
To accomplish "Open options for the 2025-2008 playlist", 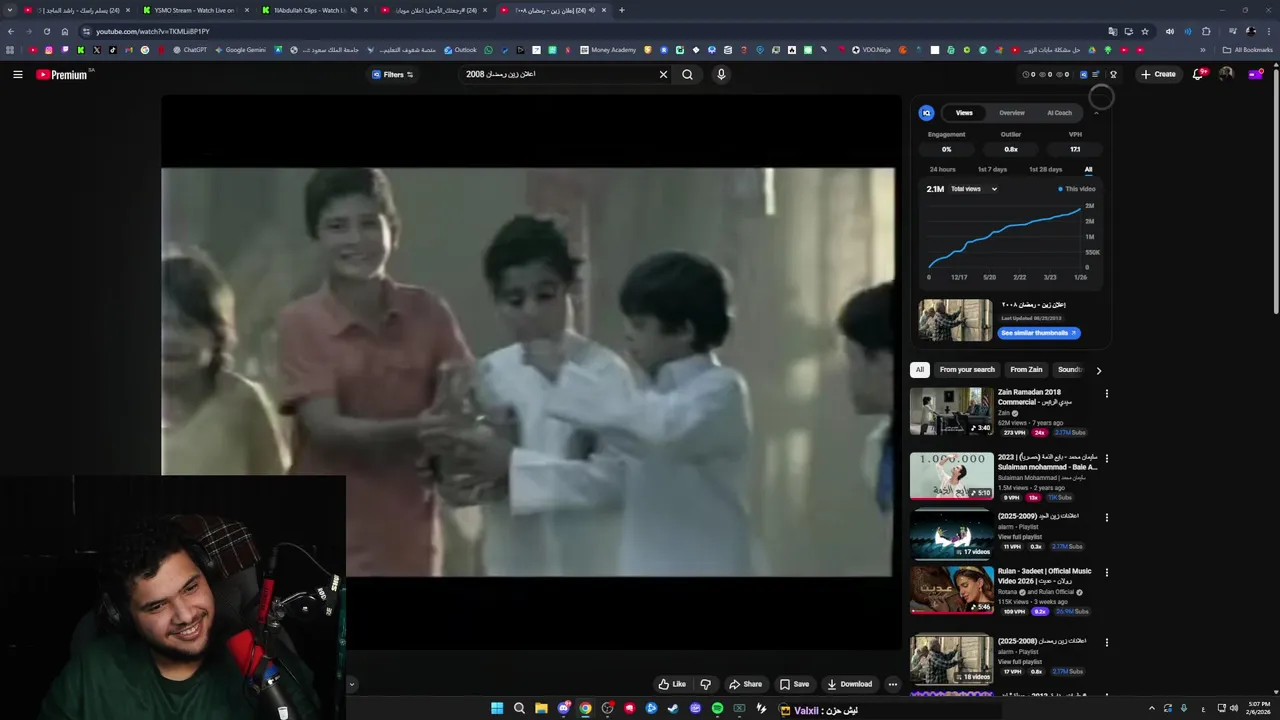I will pyautogui.click(x=1106, y=642).
